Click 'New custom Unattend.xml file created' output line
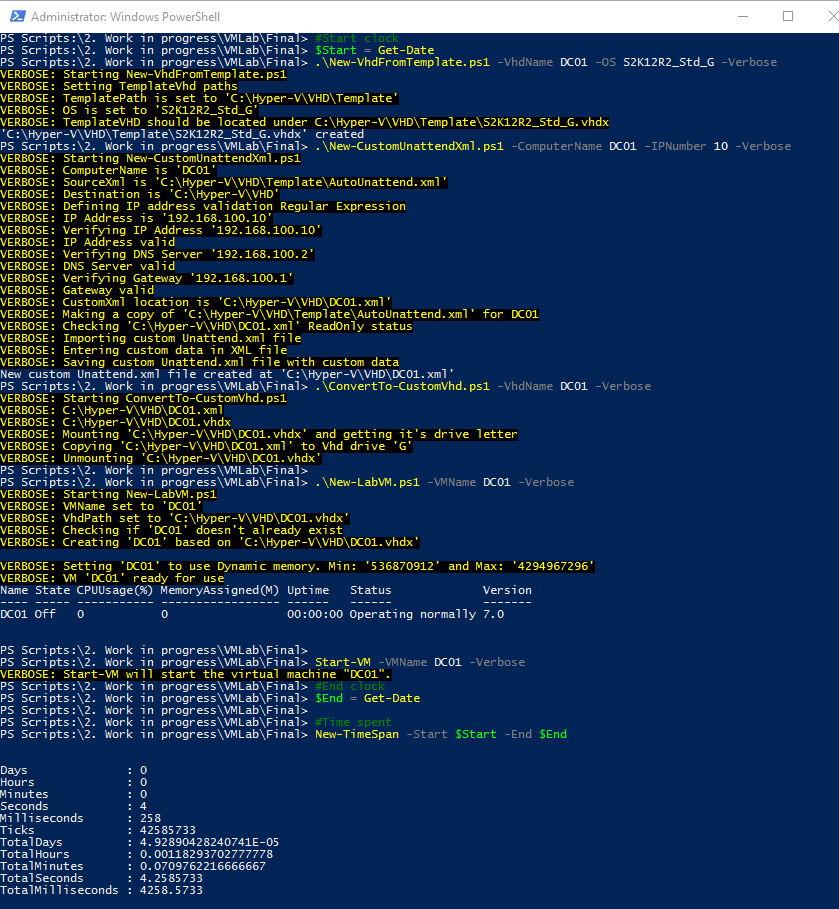Image resolution: width=839 pixels, height=909 pixels. [x=227, y=374]
